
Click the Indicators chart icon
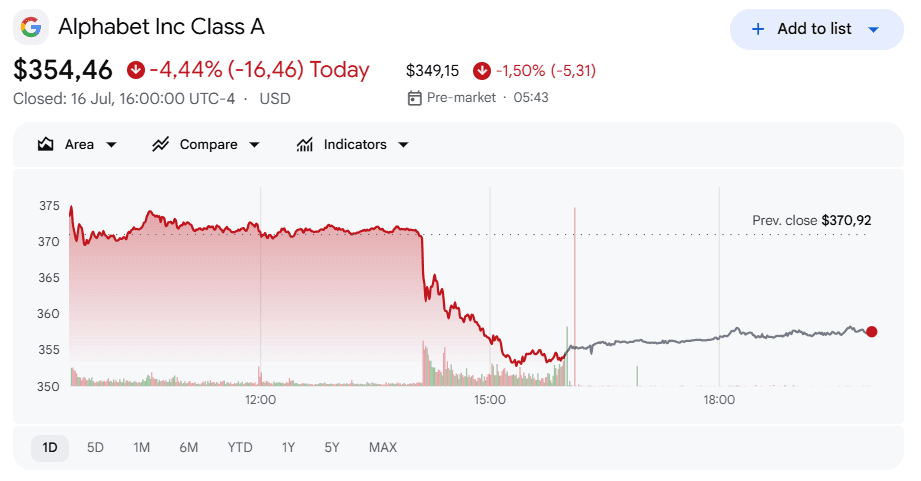304,144
